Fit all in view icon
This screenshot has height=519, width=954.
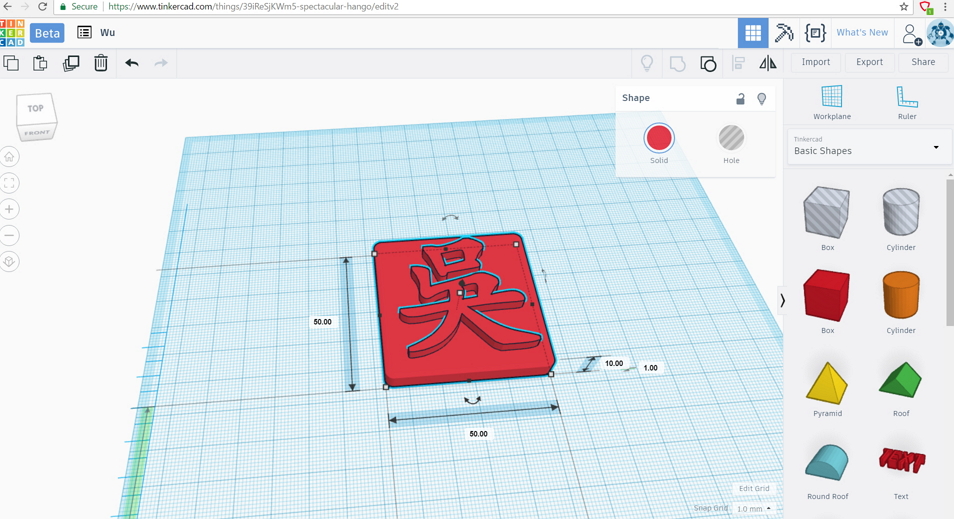click(9, 183)
